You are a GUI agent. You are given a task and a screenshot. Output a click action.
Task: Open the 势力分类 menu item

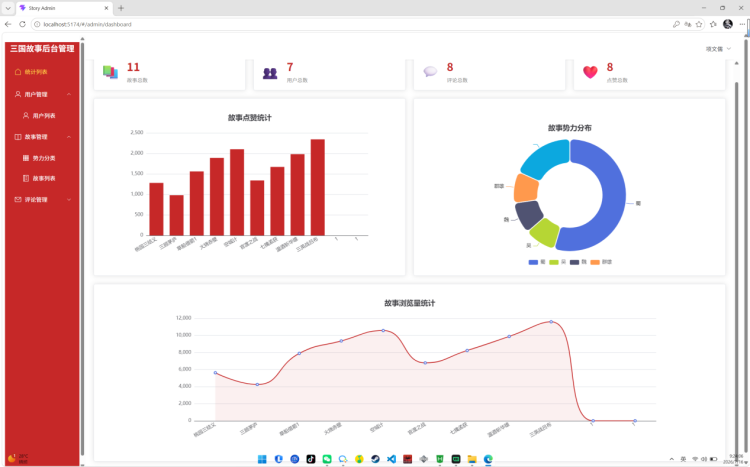tap(42, 158)
